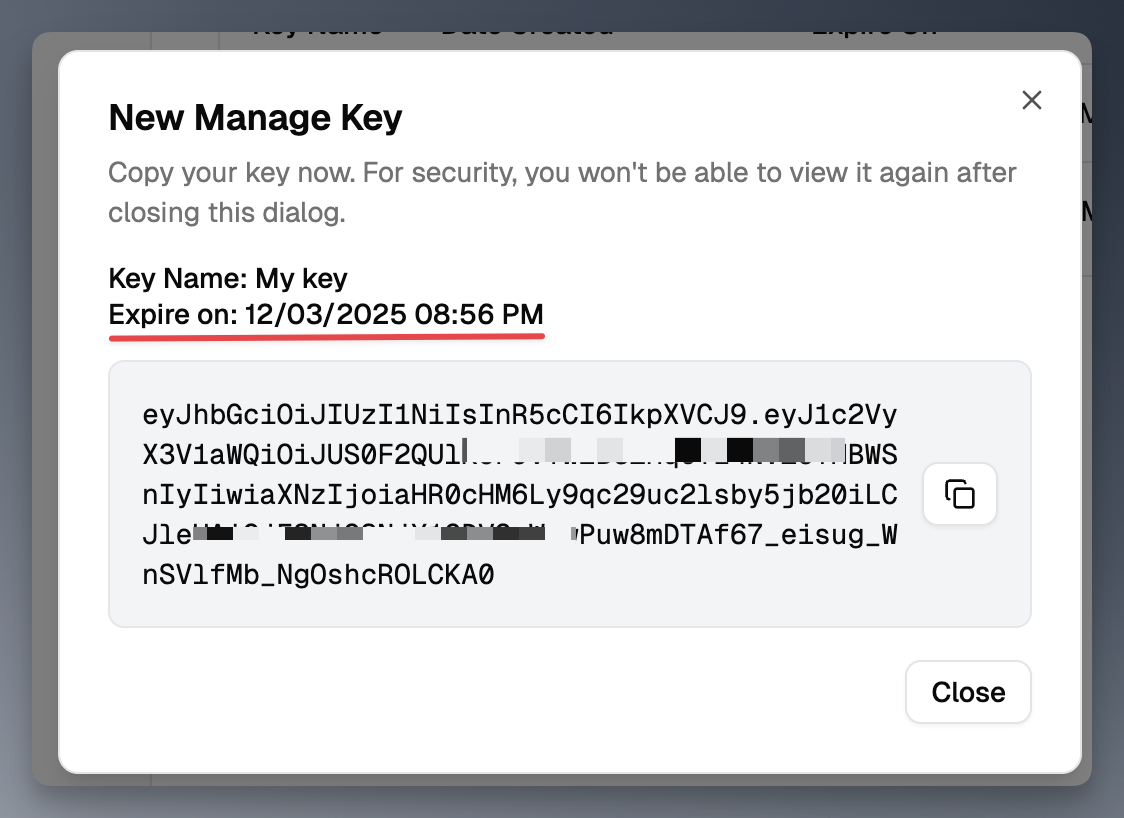The width and height of the screenshot is (1124, 818).
Task: Click the New Manage Key dialog title
Action: click(254, 117)
